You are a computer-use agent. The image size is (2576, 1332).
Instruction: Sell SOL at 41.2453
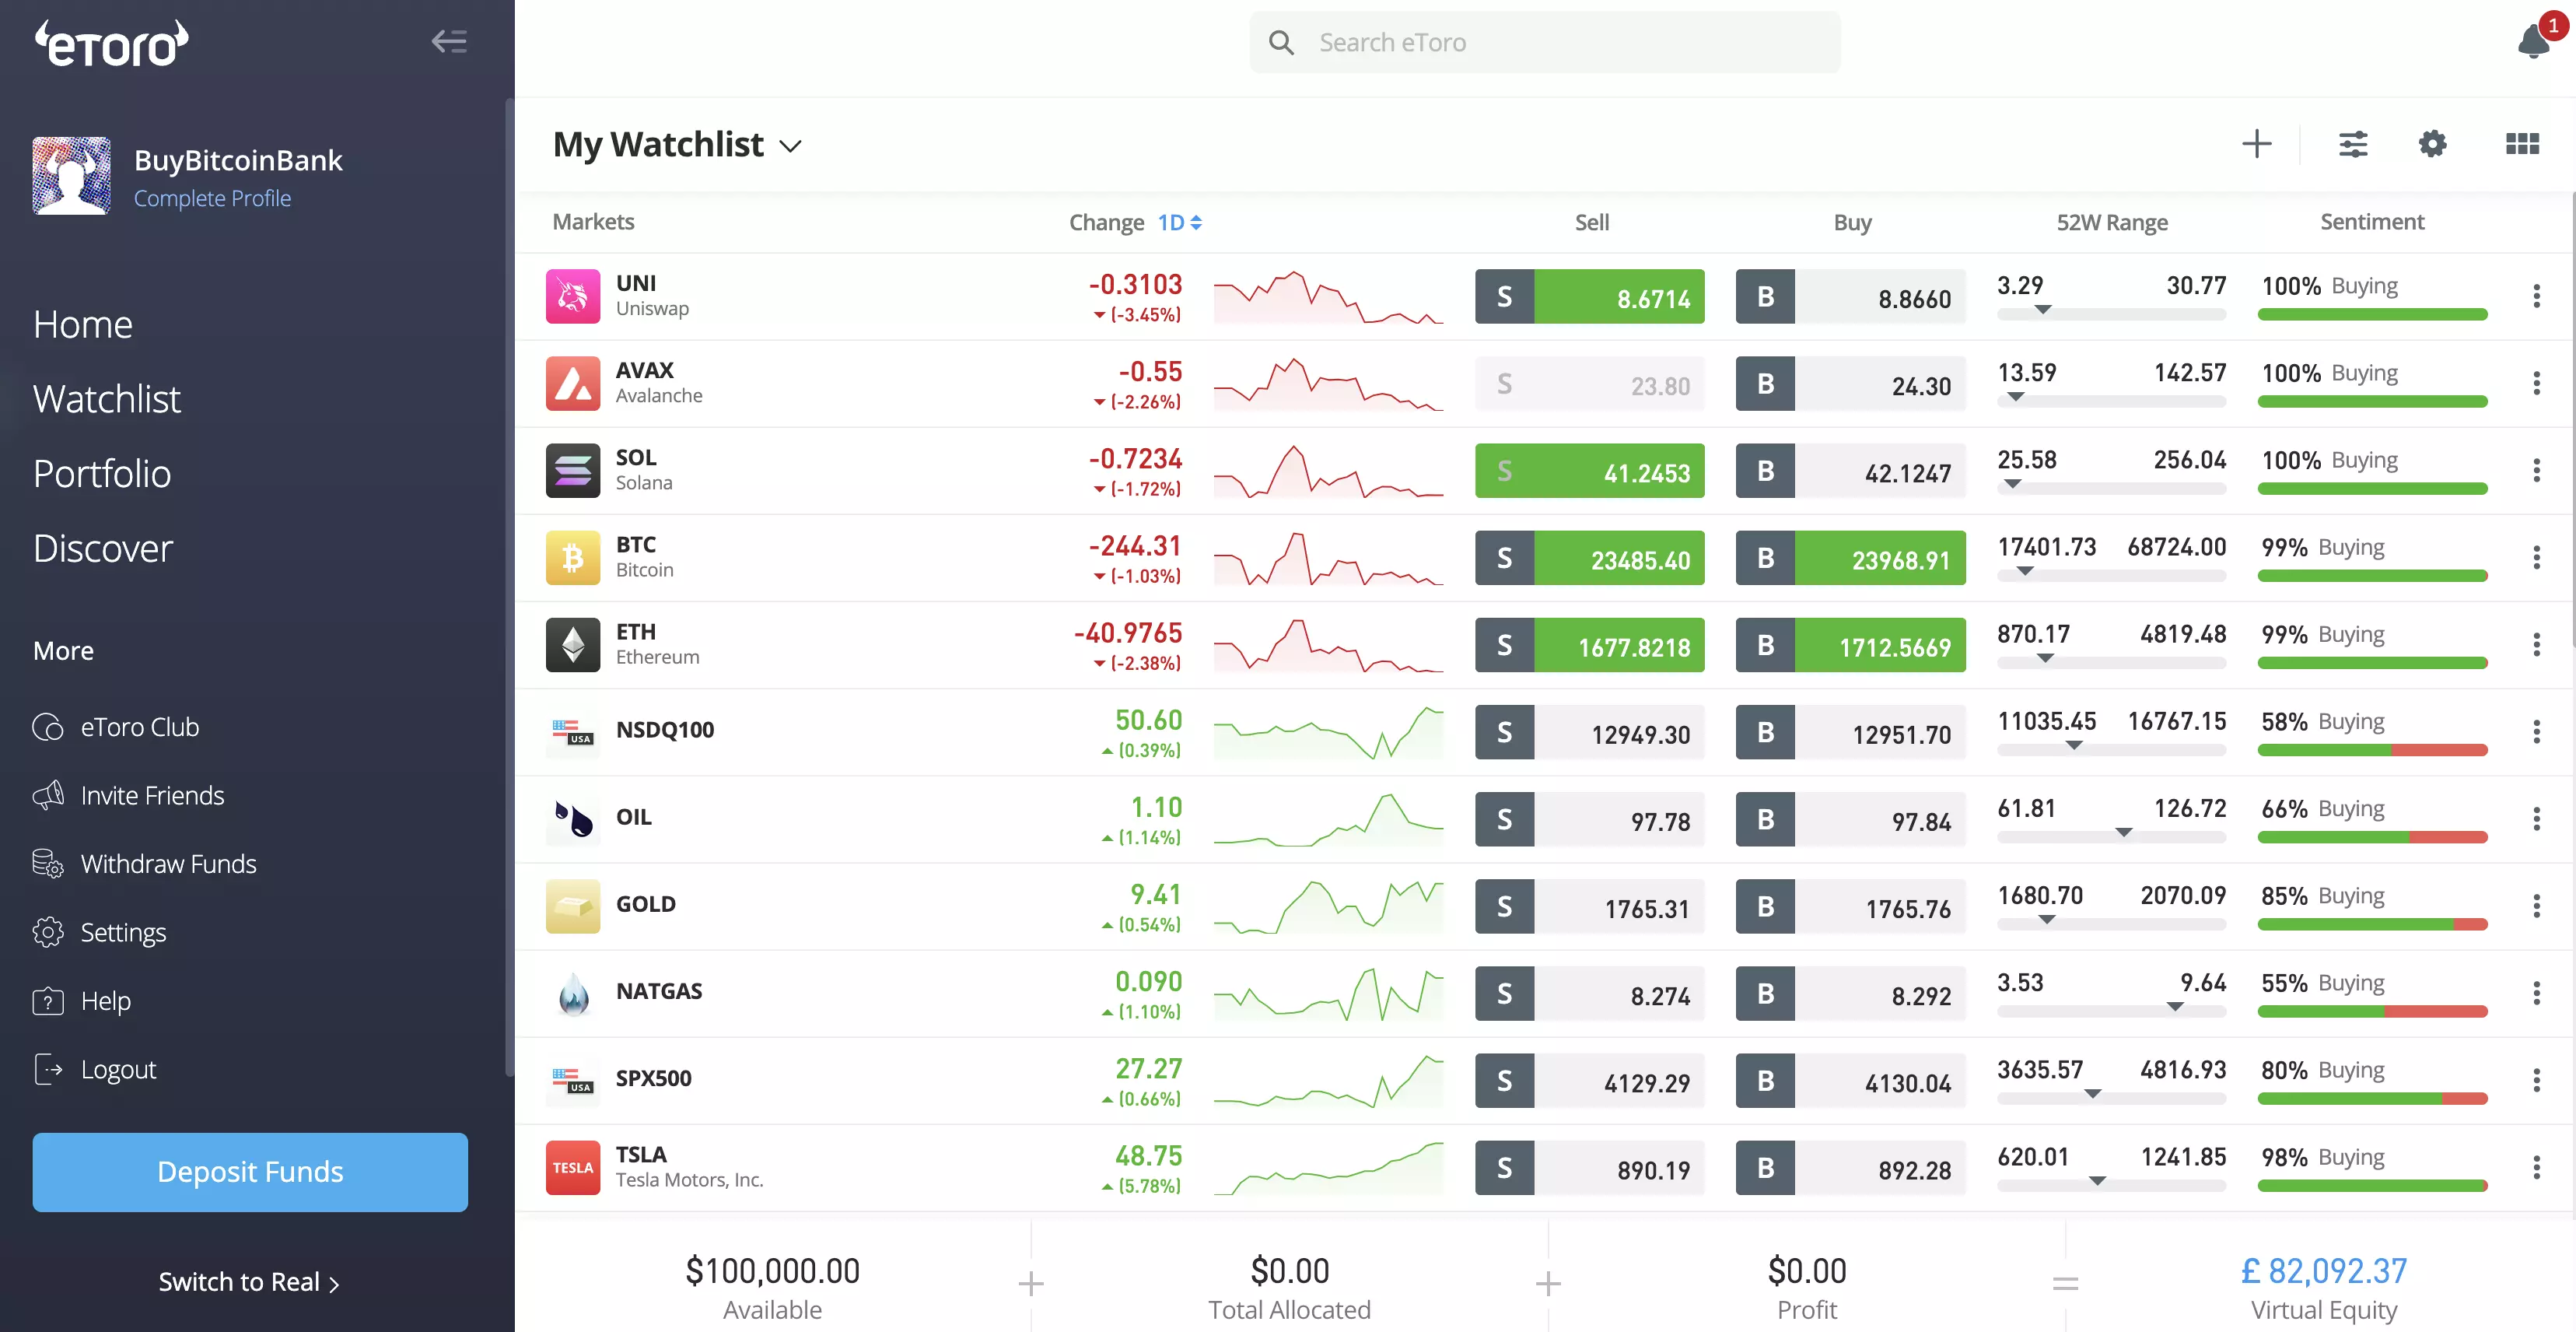click(x=1589, y=470)
